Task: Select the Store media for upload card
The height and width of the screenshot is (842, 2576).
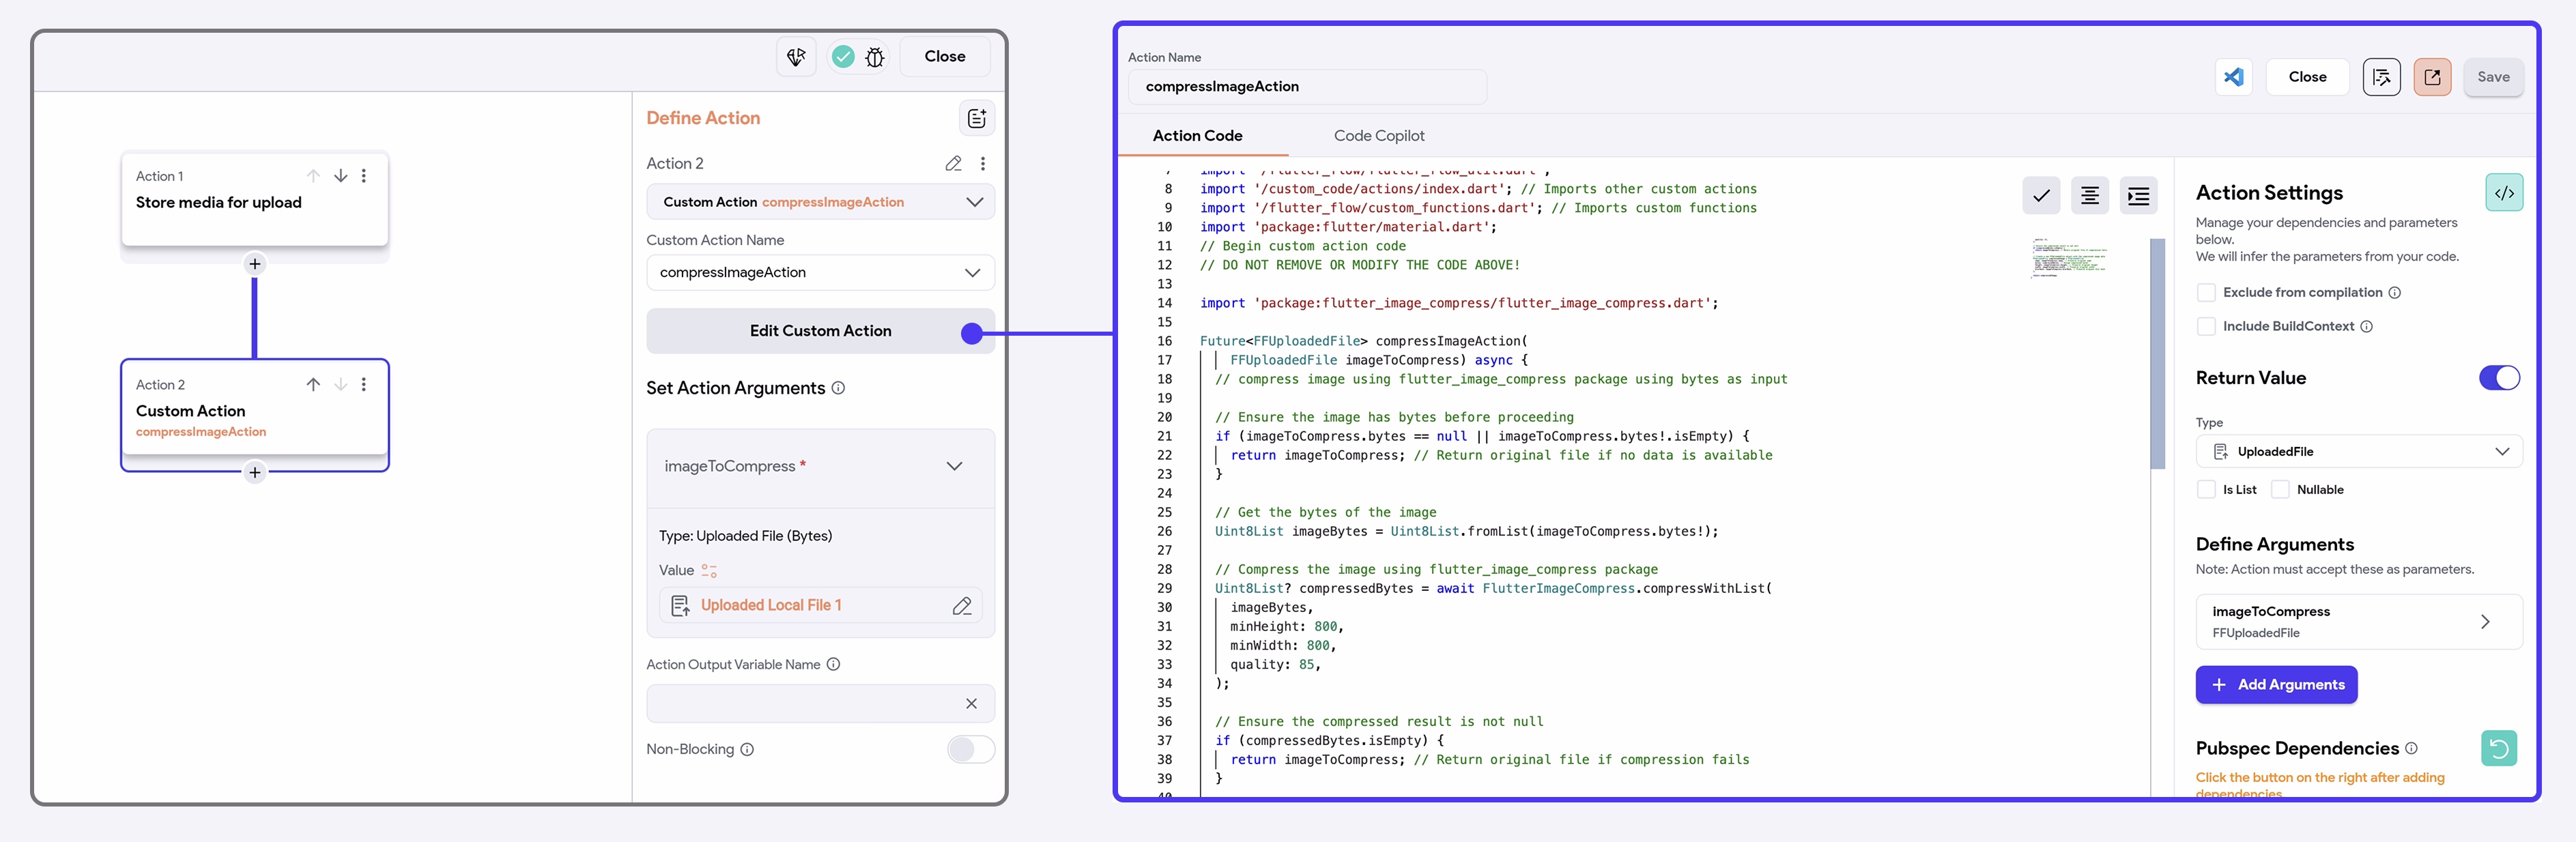Action: tap(254, 199)
